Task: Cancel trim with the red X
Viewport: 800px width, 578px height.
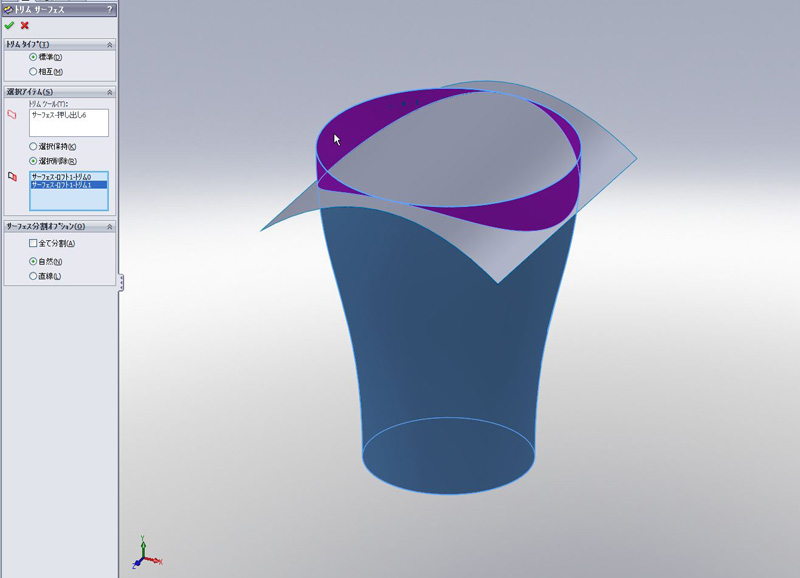Action: [x=25, y=25]
